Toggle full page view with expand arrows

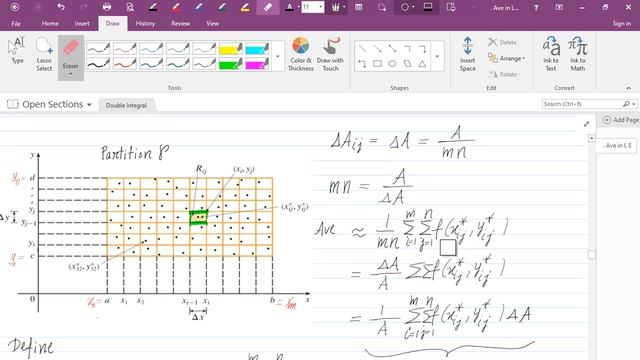pos(587,124)
